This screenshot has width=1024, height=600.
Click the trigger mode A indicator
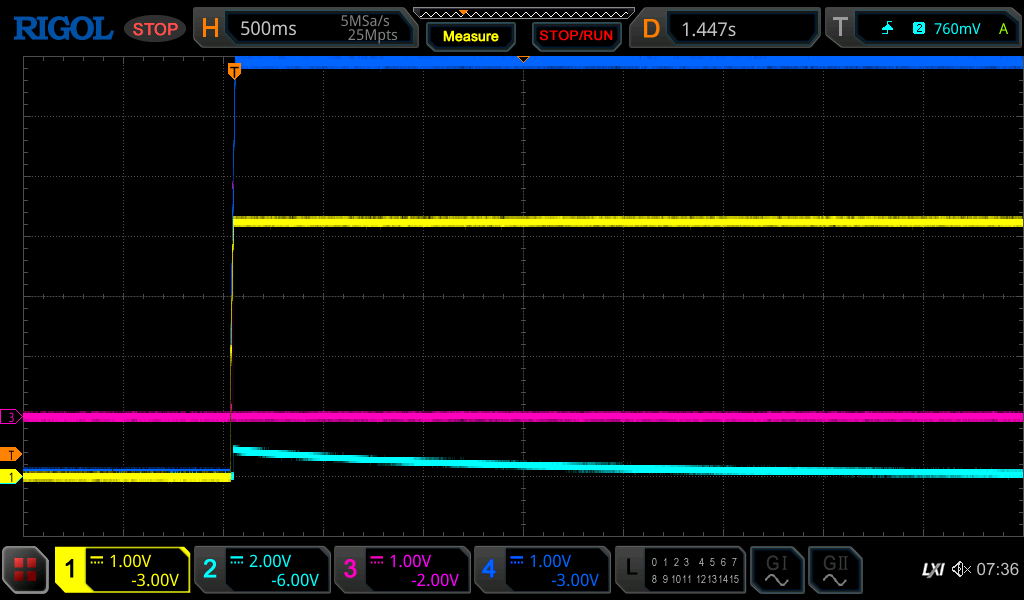pyautogui.click(x=1003, y=29)
